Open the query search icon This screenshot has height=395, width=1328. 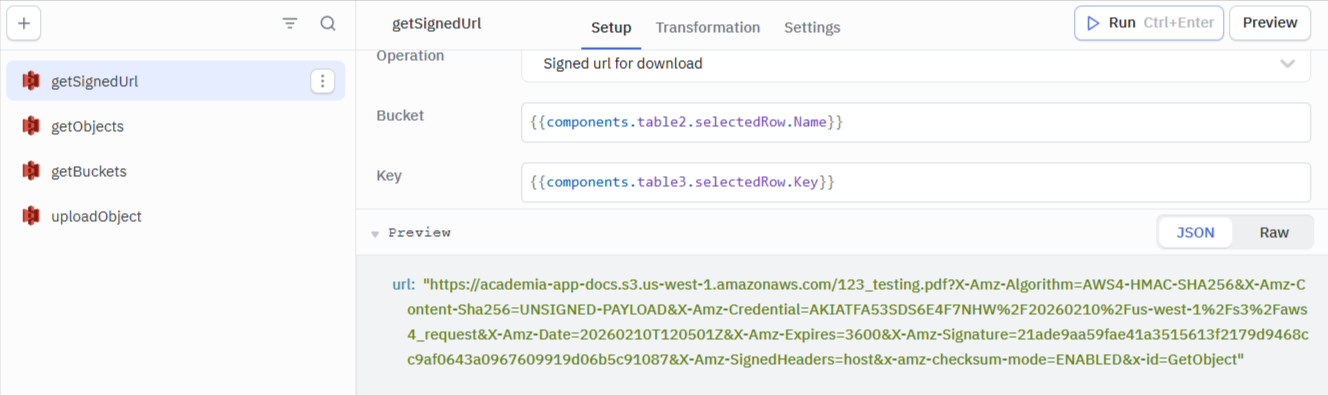[x=328, y=23]
